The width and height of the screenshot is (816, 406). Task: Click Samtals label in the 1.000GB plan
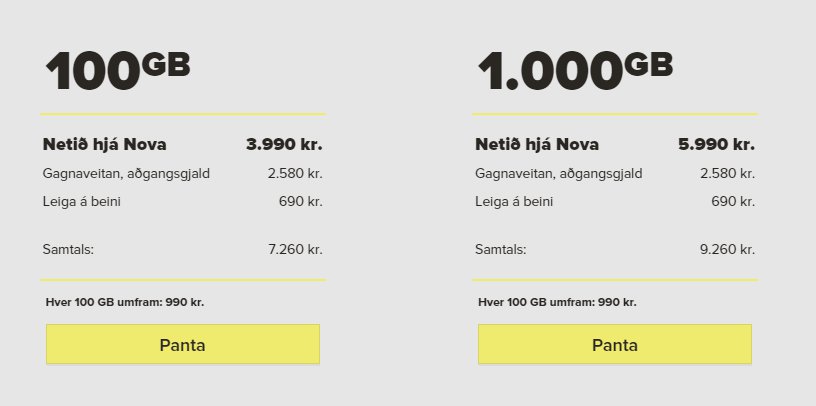[500, 249]
